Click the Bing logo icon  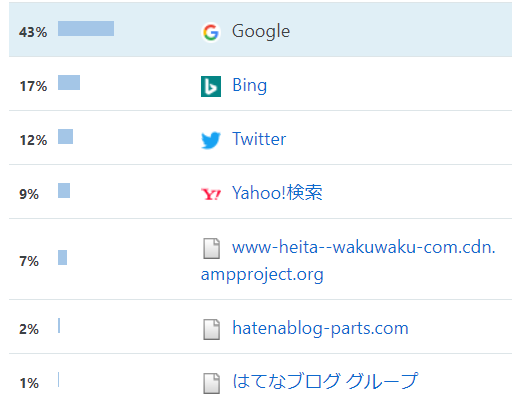[211, 86]
